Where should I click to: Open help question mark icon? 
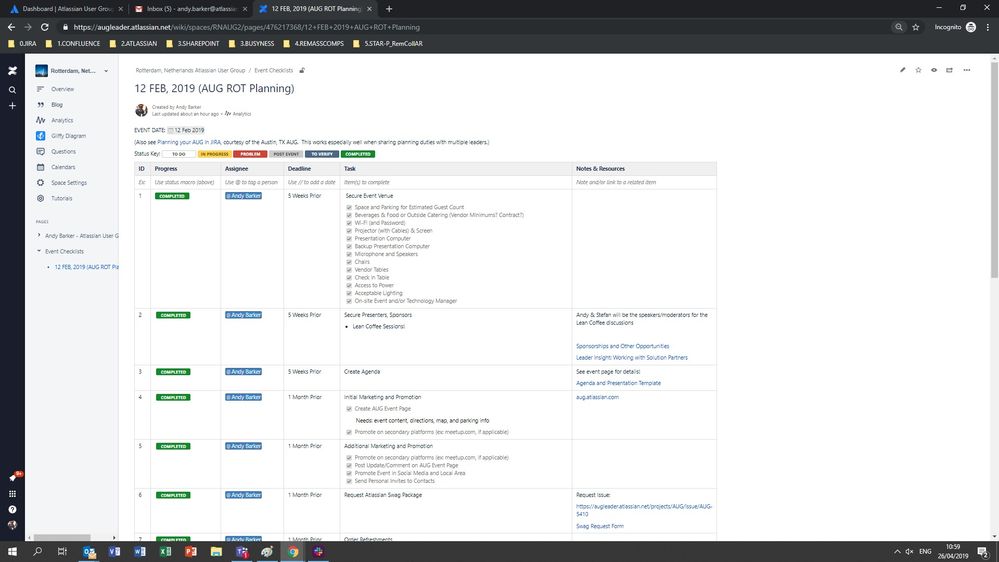click(x=12, y=510)
